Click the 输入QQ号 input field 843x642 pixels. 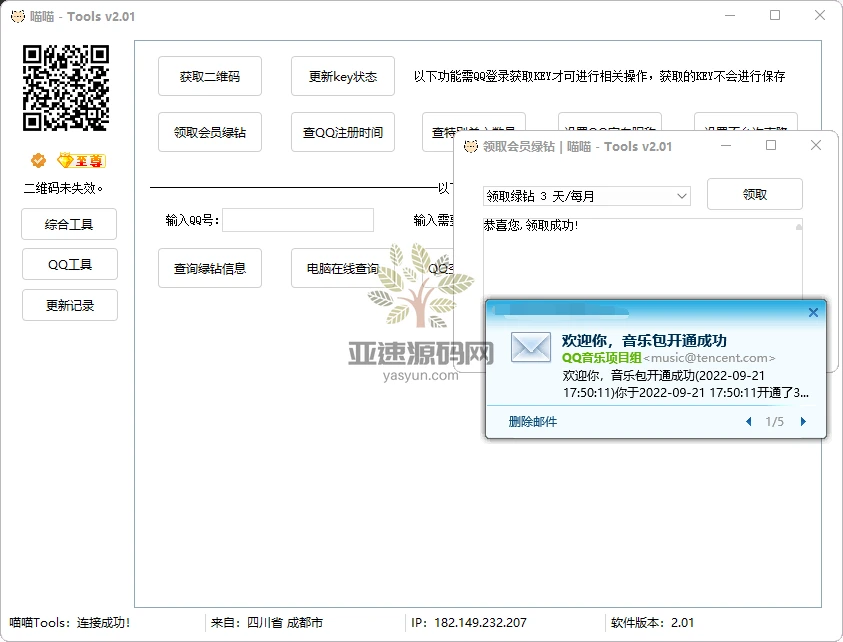click(298, 219)
